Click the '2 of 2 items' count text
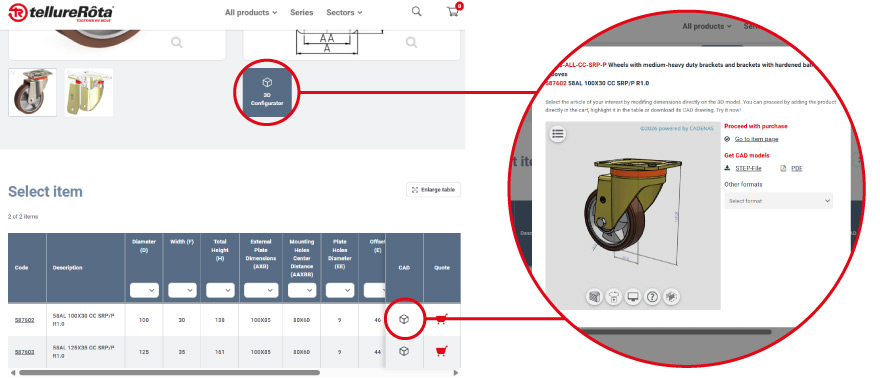 coord(23,216)
